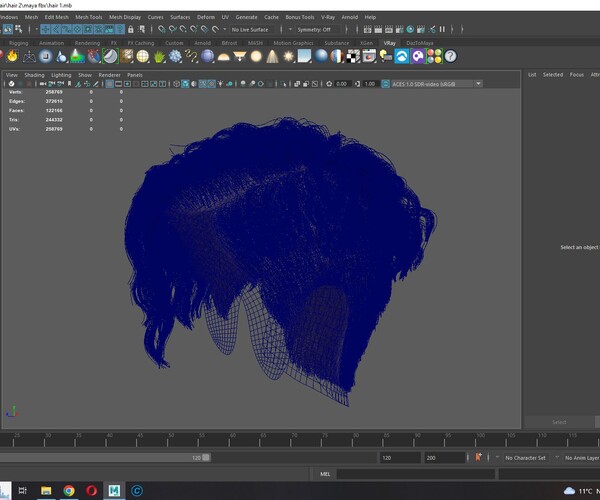The image size is (600, 500).
Task: Click the green grass V-Ray fur icon
Action: click(159, 57)
